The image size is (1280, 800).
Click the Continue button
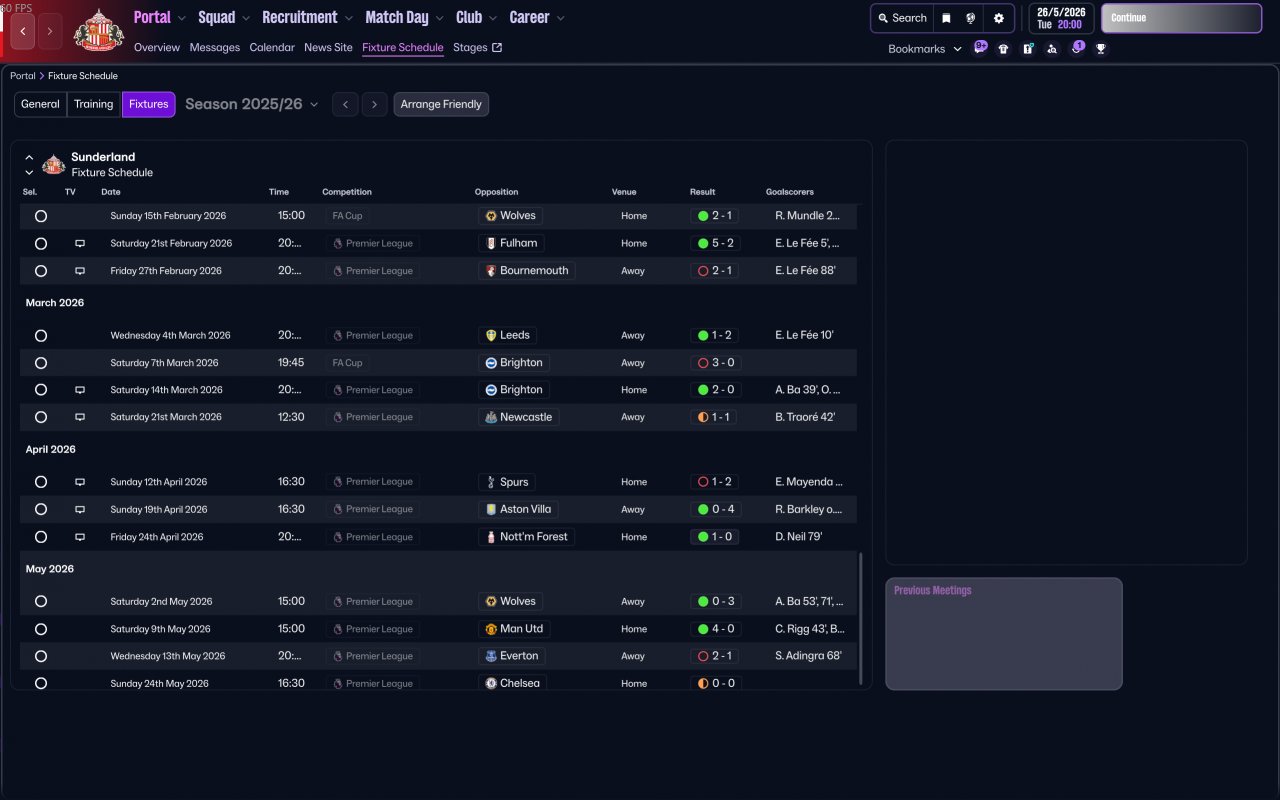pyautogui.click(x=1181, y=18)
